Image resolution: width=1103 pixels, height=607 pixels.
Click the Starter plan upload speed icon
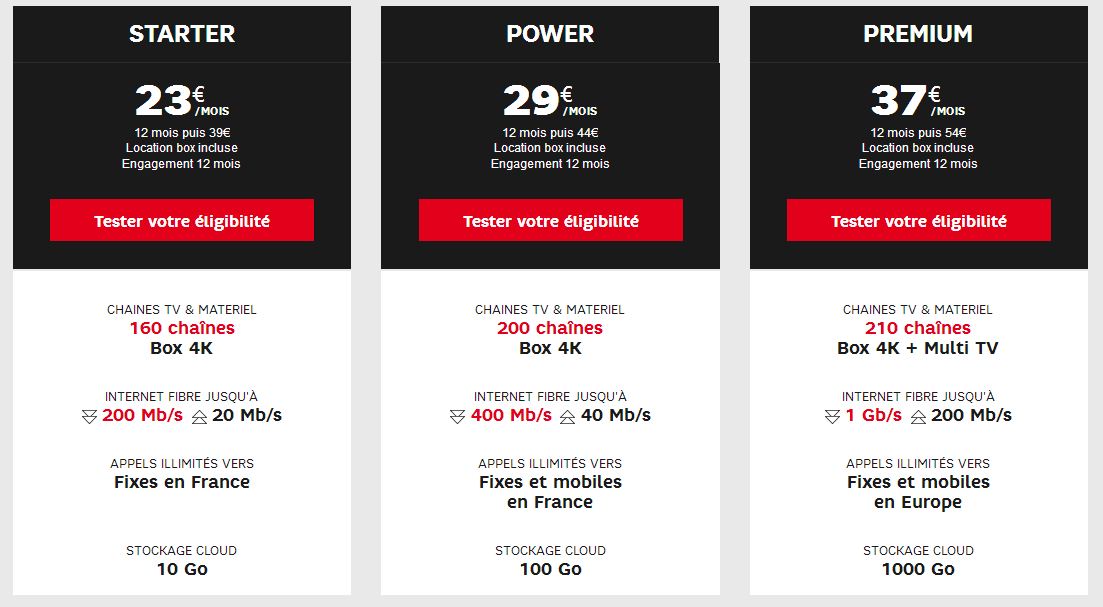[x=200, y=417]
